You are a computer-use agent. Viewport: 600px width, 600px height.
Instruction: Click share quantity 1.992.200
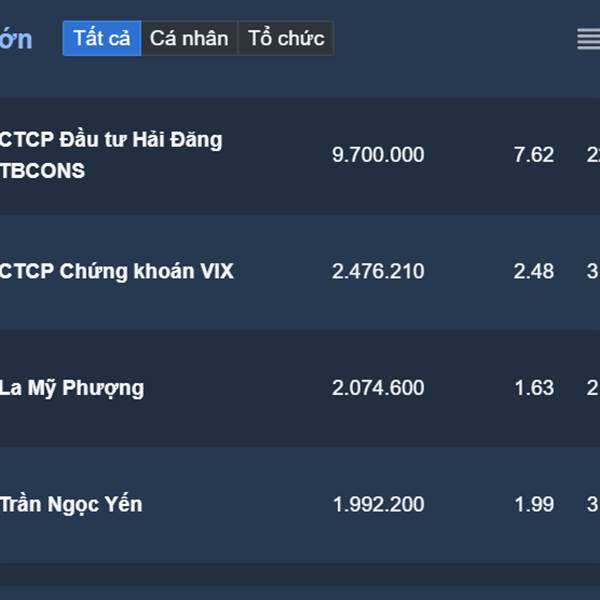(x=378, y=504)
